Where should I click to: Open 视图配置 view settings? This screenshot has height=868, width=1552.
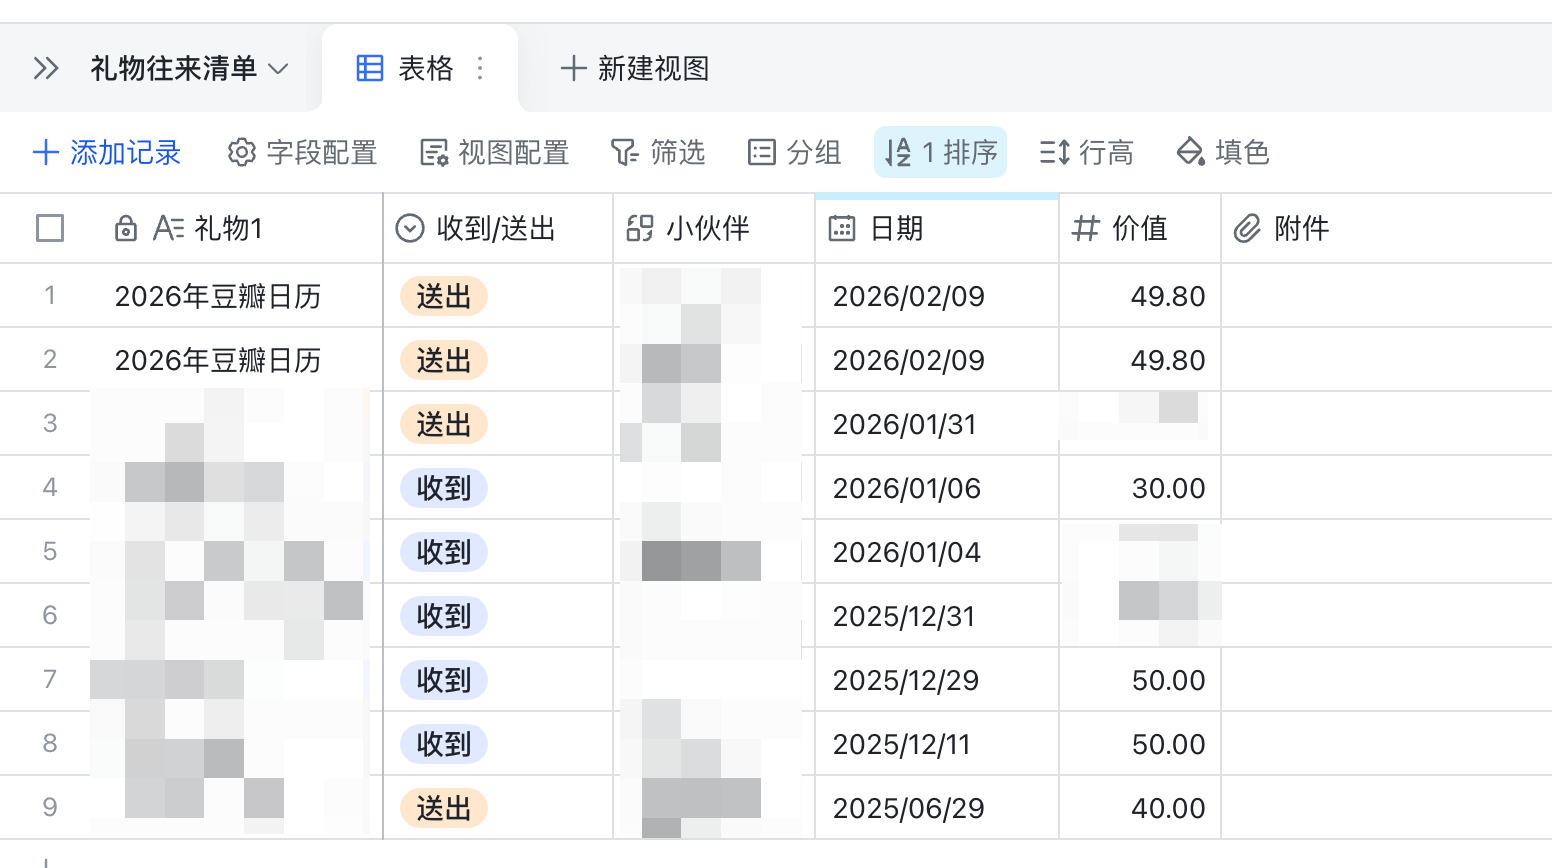(494, 152)
